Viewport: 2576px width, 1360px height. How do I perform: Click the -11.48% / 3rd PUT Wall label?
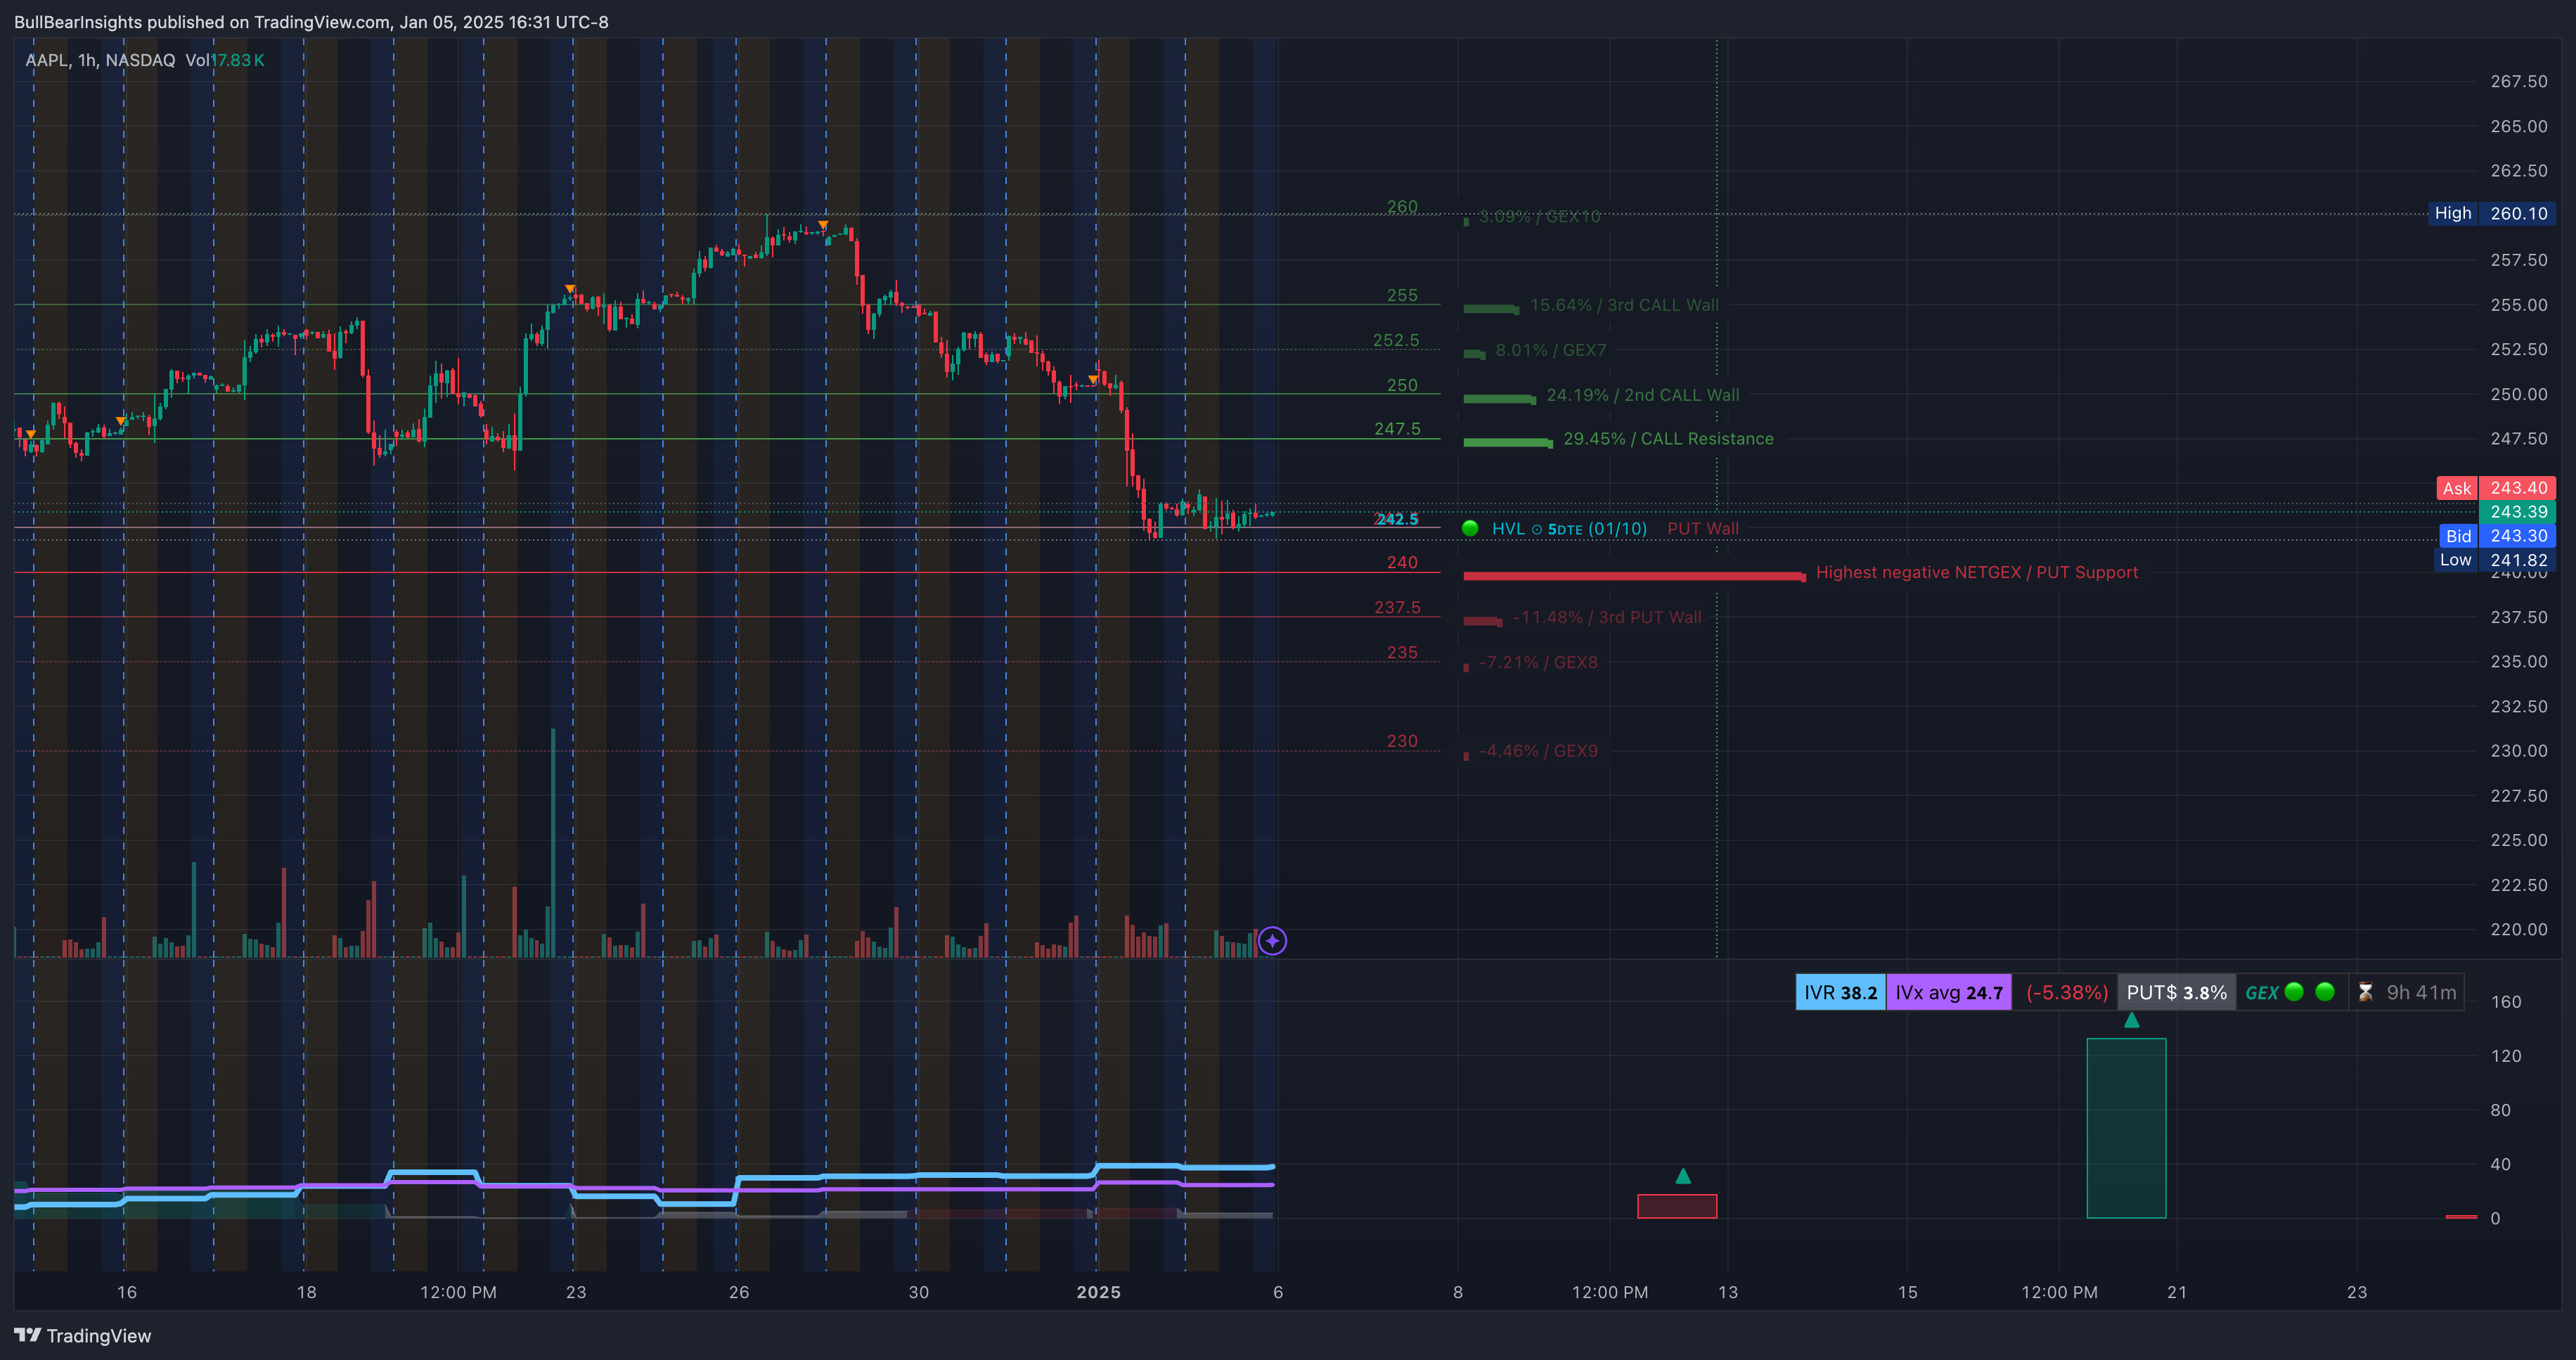point(1607,617)
